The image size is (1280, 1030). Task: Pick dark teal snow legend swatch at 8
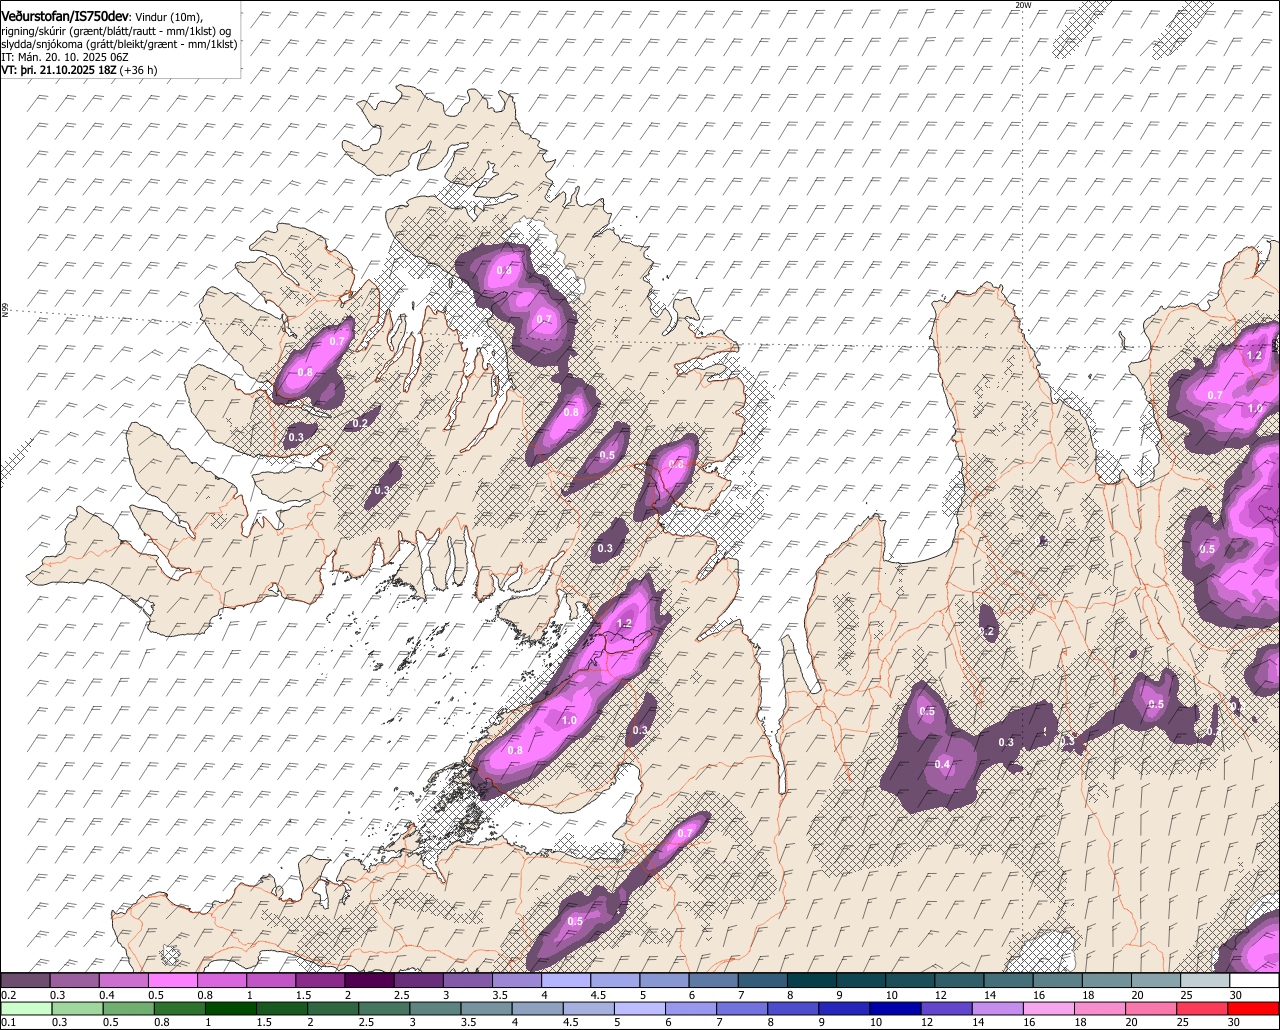pyautogui.click(x=811, y=981)
